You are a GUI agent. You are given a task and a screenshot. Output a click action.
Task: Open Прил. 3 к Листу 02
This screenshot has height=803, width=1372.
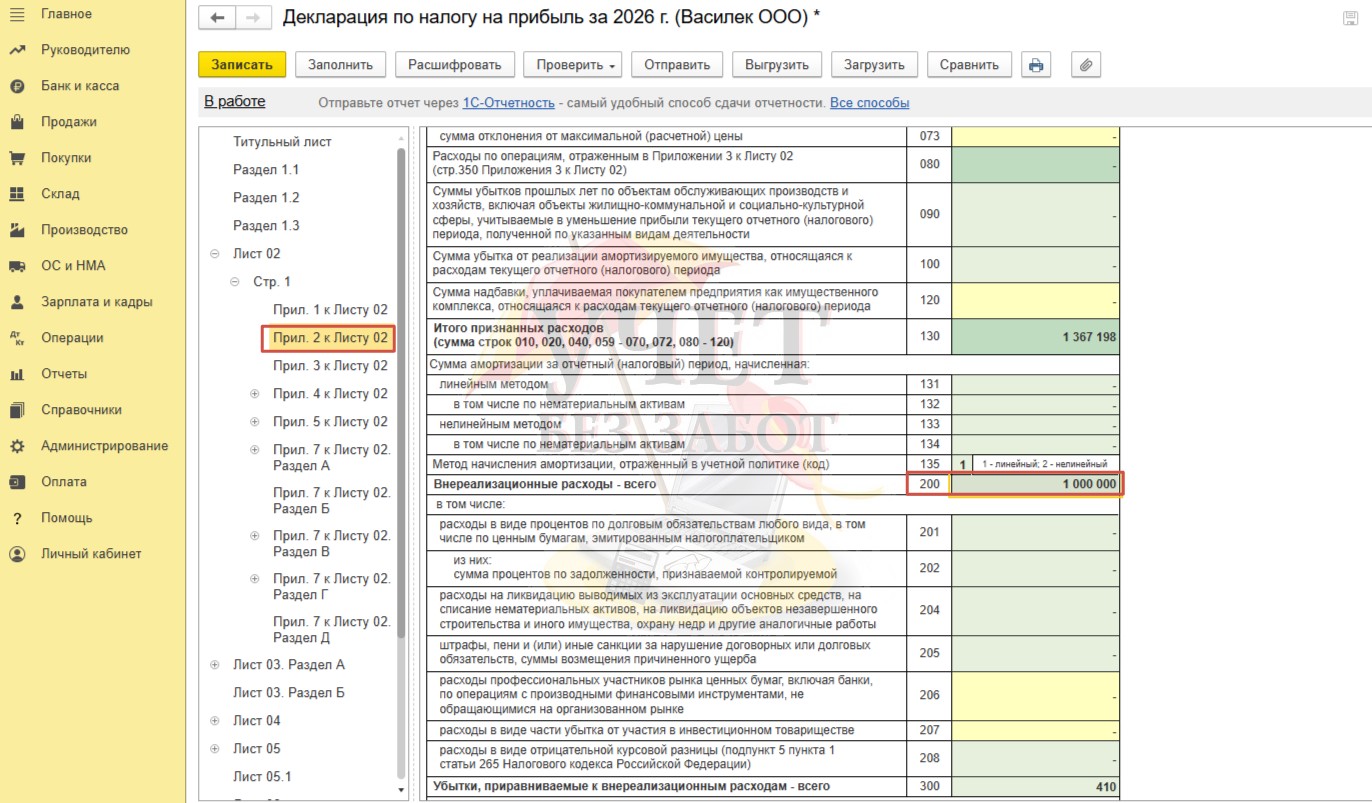pos(330,366)
